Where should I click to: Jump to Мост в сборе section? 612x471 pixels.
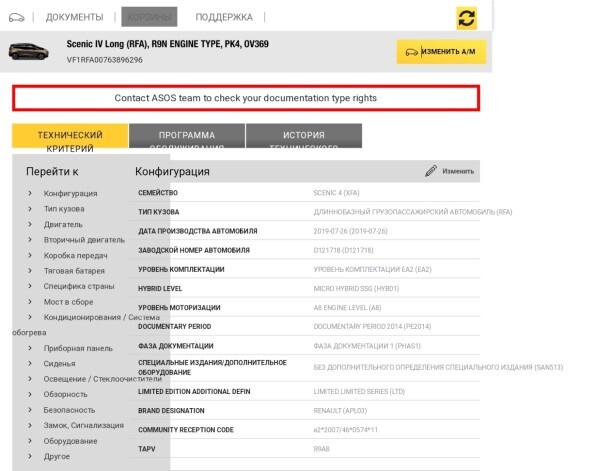(x=68, y=302)
